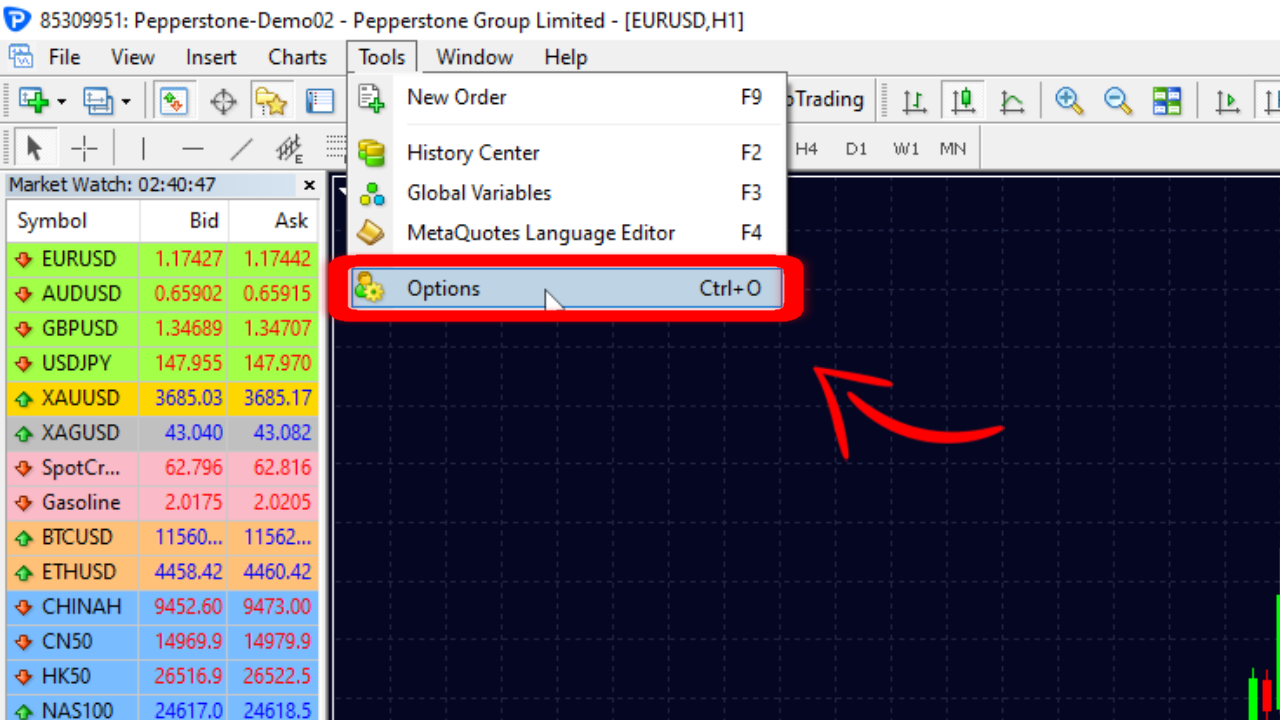Open the Charts menu
The width and height of the screenshot is (1280, 720).
[297, 57]
